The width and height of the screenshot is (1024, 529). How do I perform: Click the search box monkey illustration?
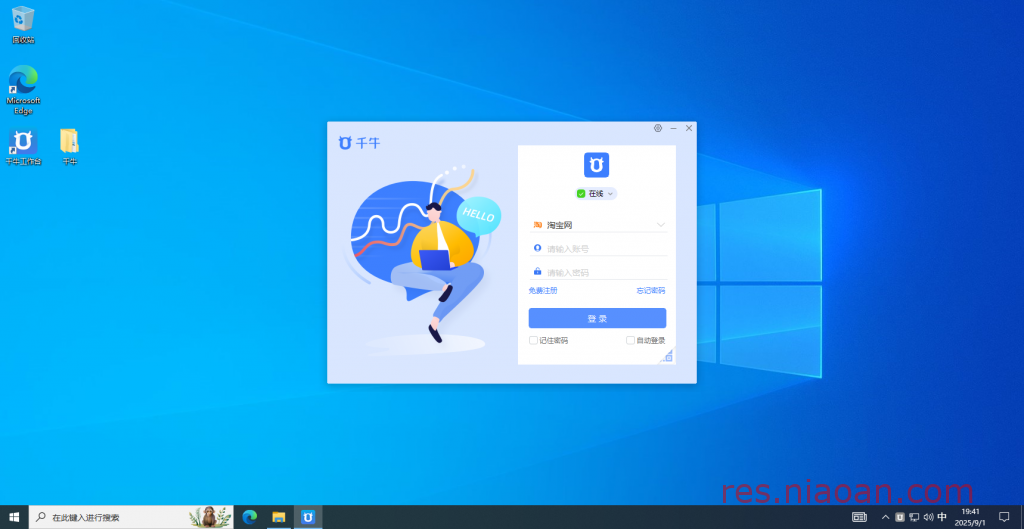210,517
